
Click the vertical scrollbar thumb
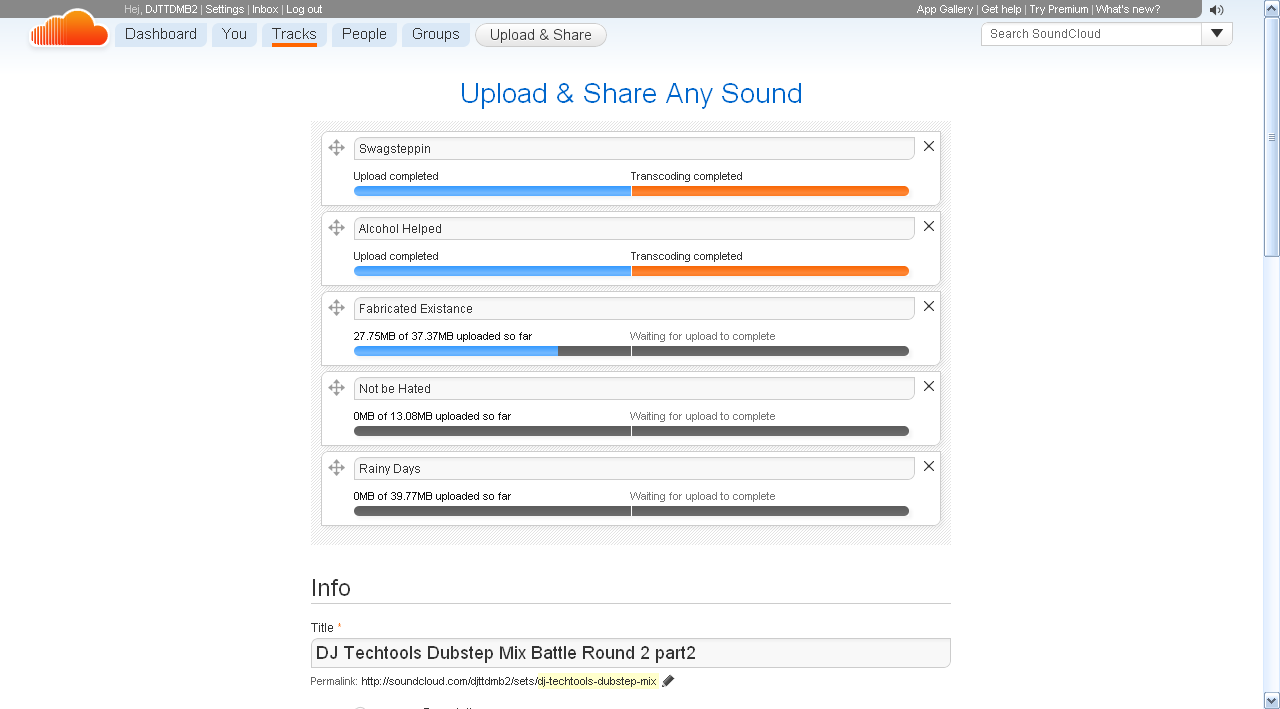click(x=1272, y=136)
